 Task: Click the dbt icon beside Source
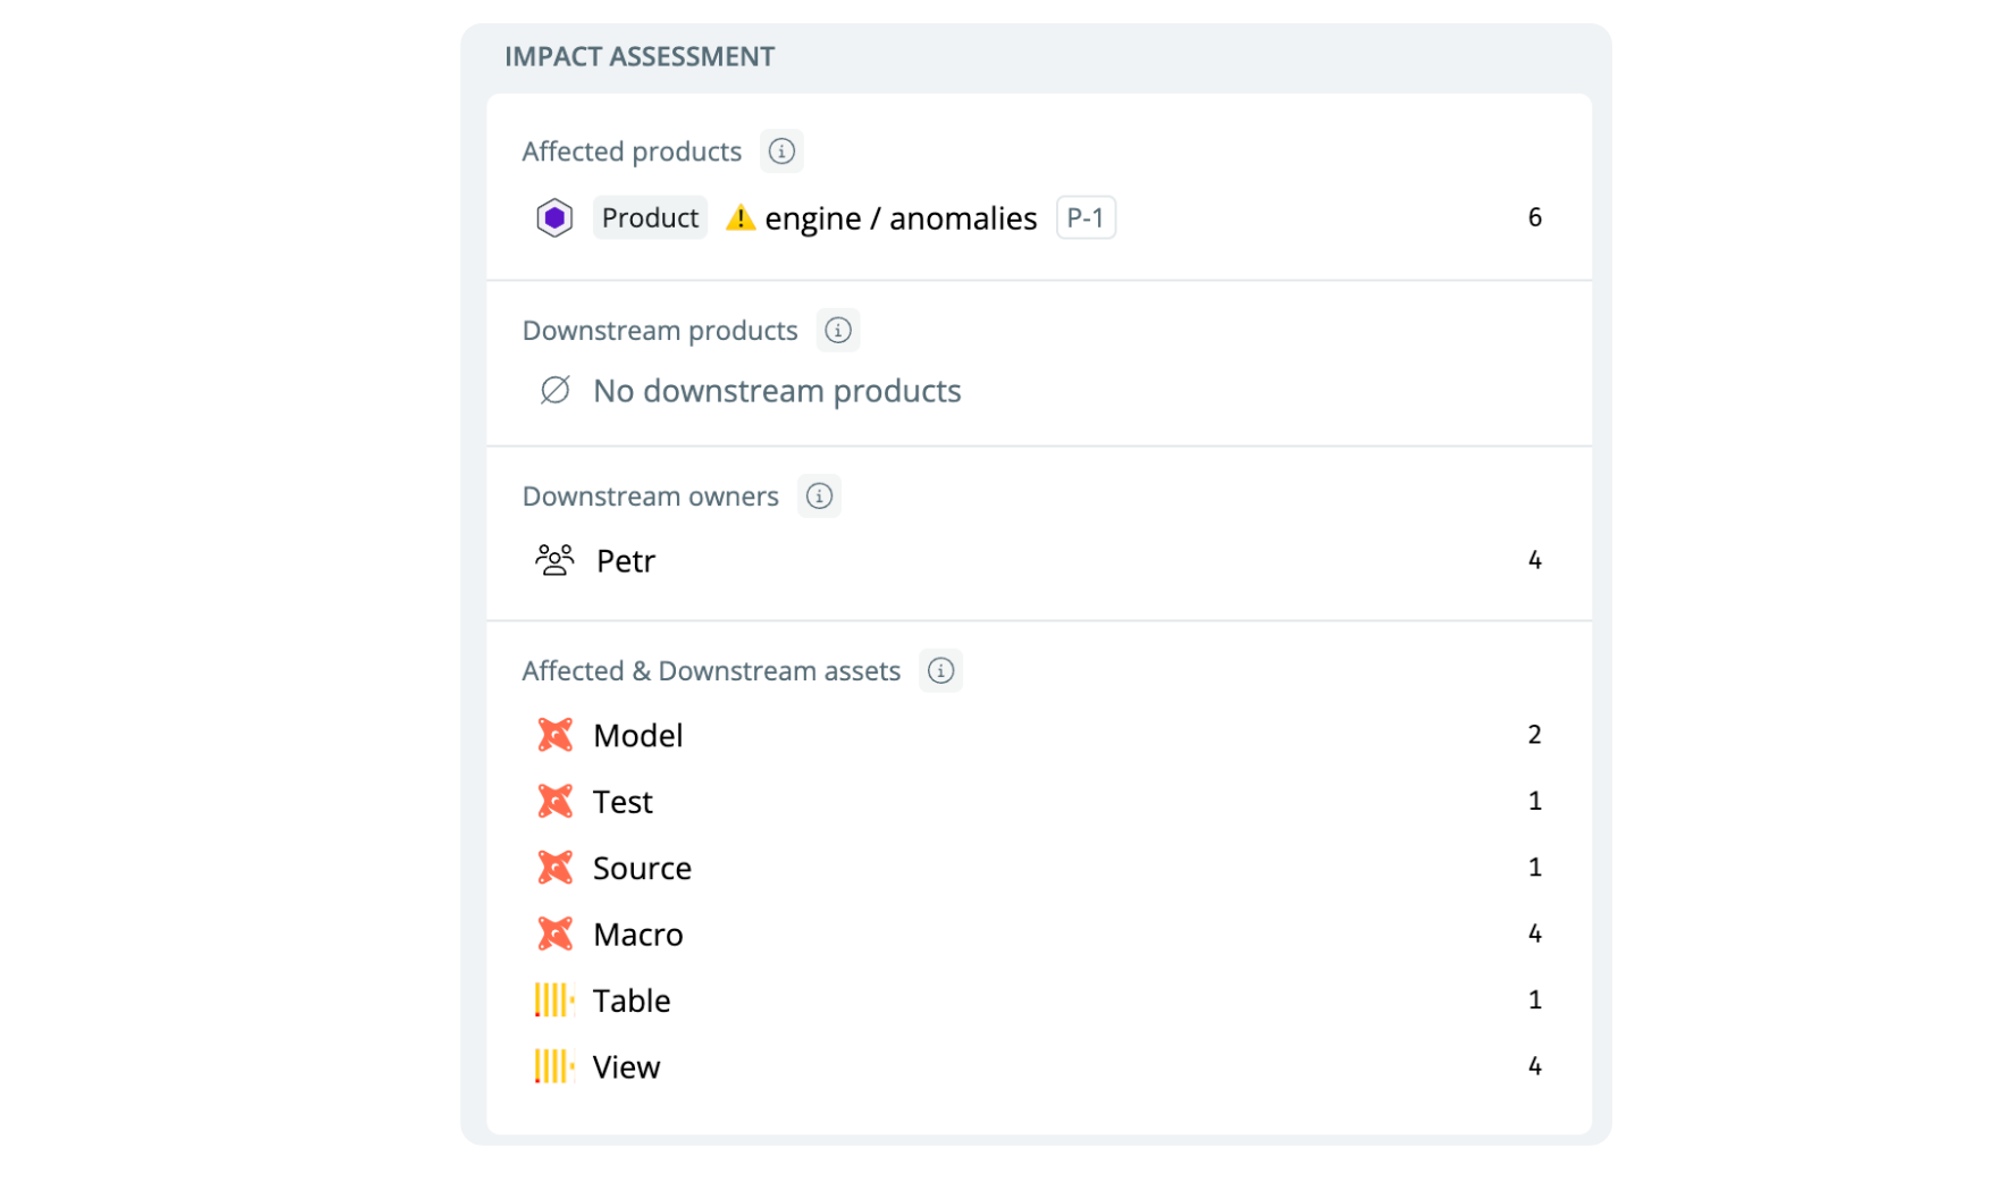coord(555,867)
